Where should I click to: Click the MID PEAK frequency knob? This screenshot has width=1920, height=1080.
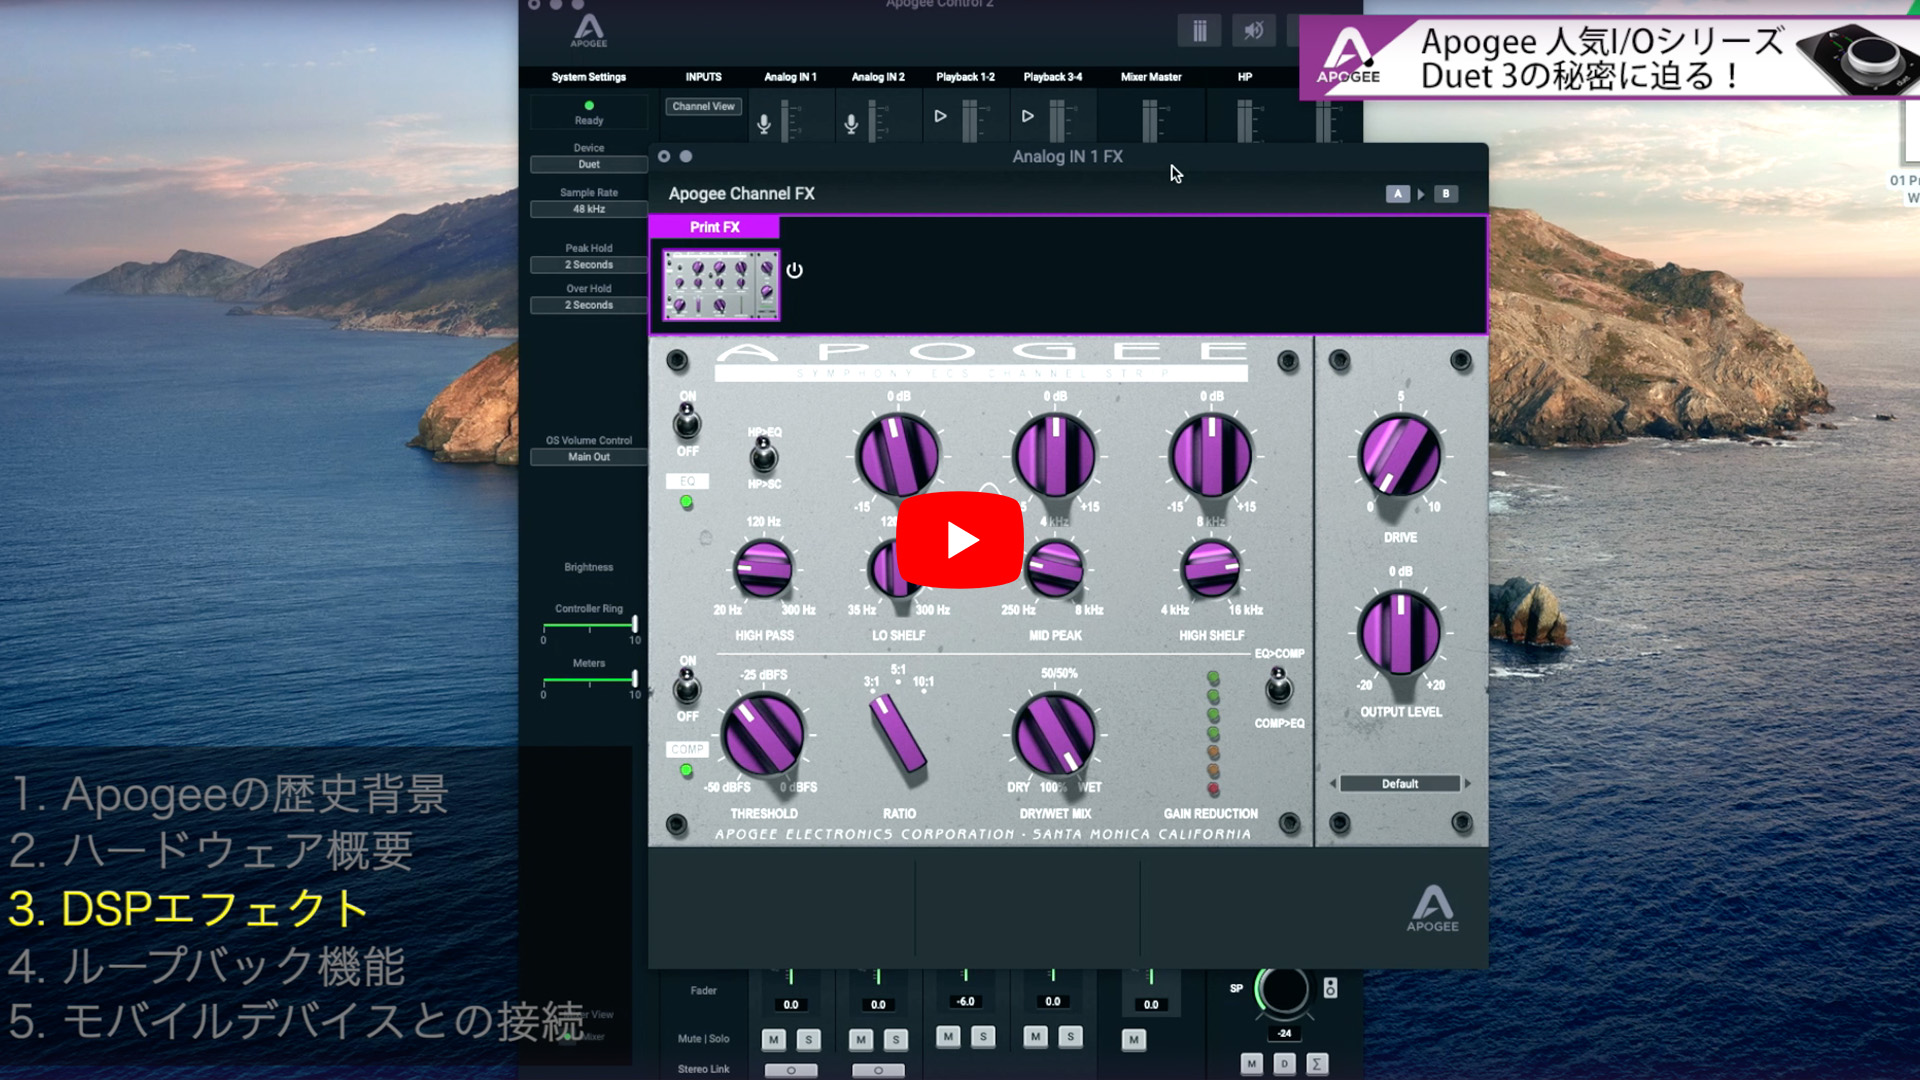[1054, 569]
